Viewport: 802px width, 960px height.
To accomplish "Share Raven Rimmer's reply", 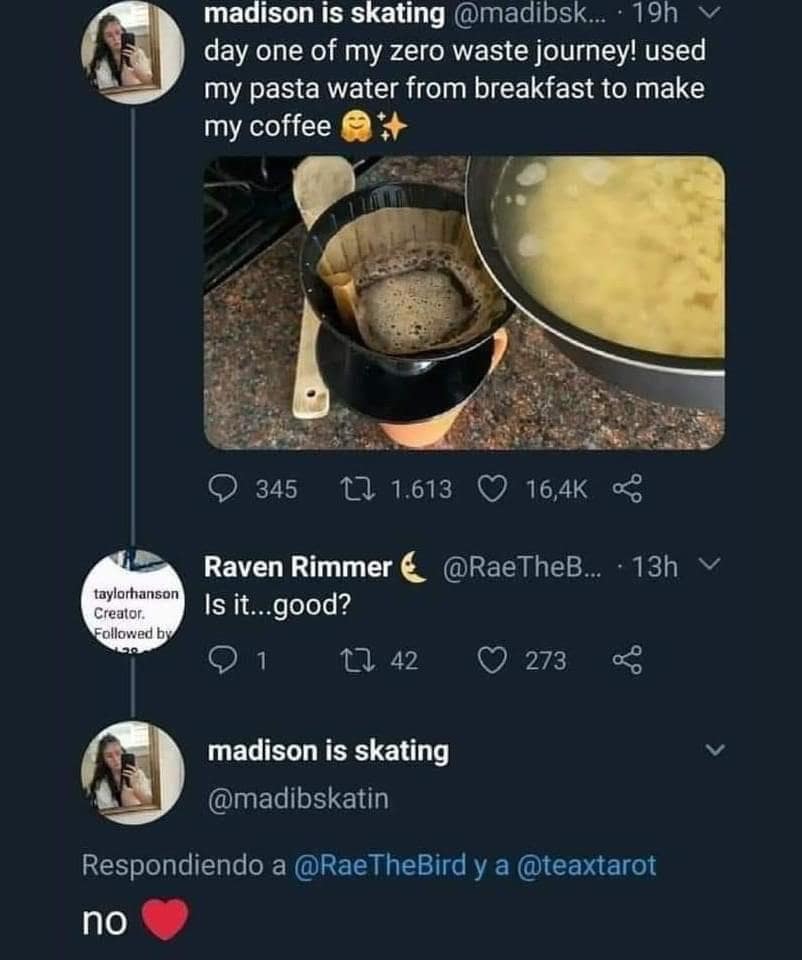I will tap(626, 661).
